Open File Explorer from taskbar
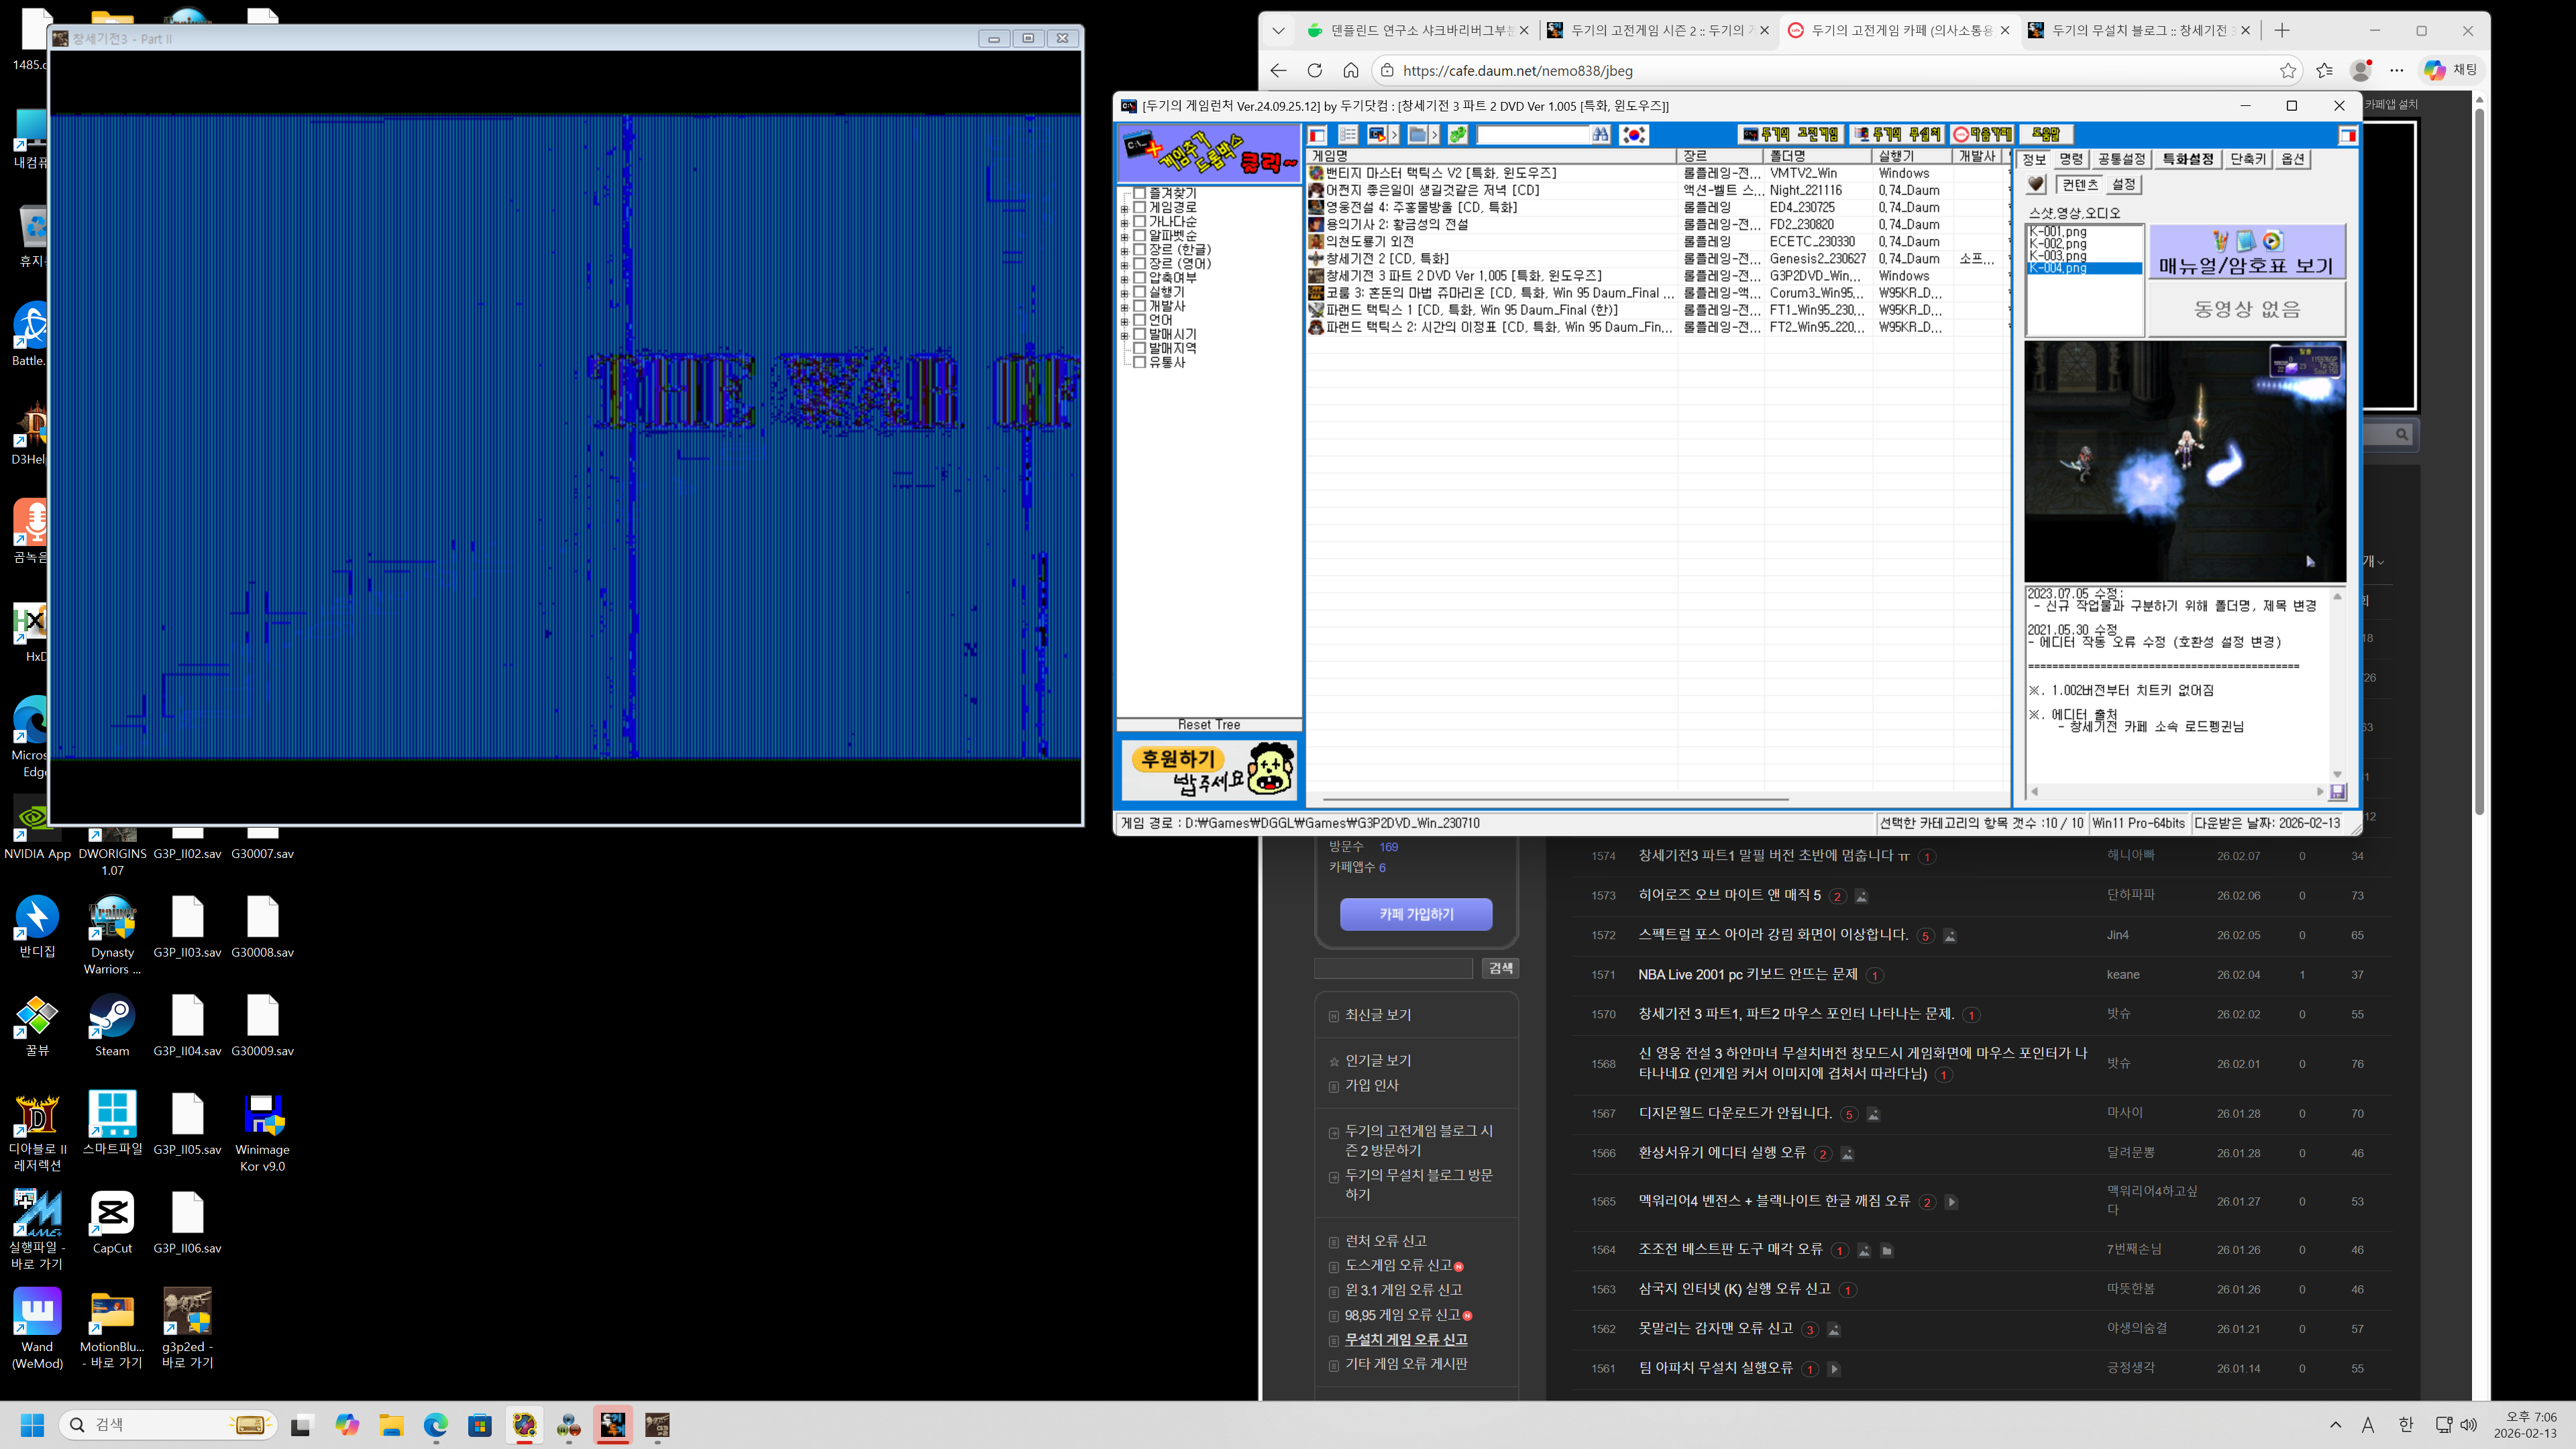The image size is (2576, 1449). click(x=391, y=1425)
